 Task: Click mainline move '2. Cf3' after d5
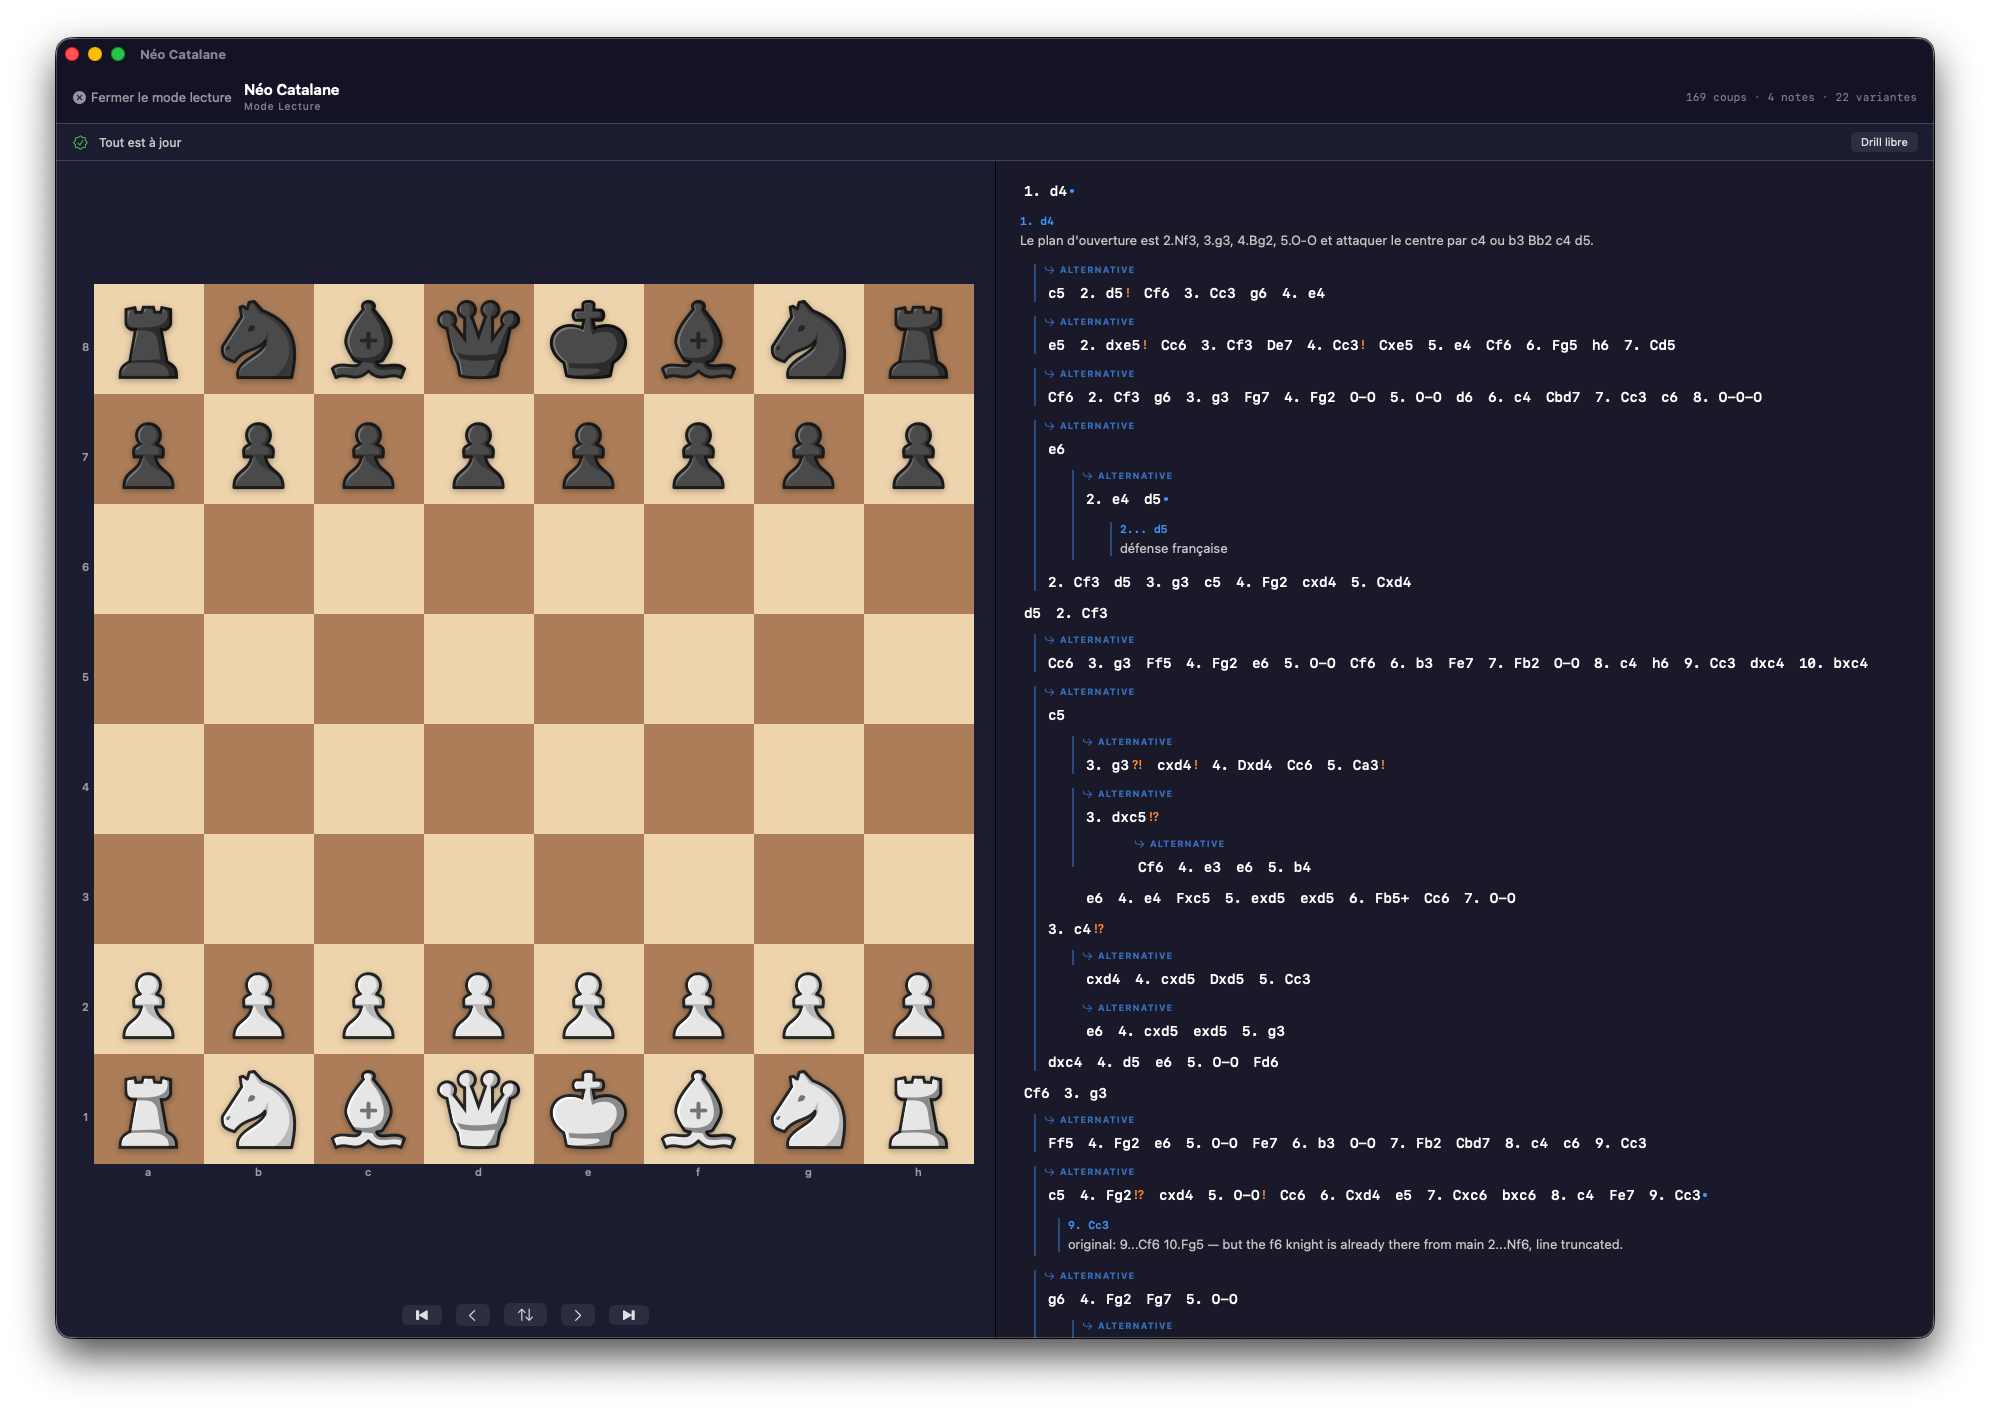tap(1082, 614)
